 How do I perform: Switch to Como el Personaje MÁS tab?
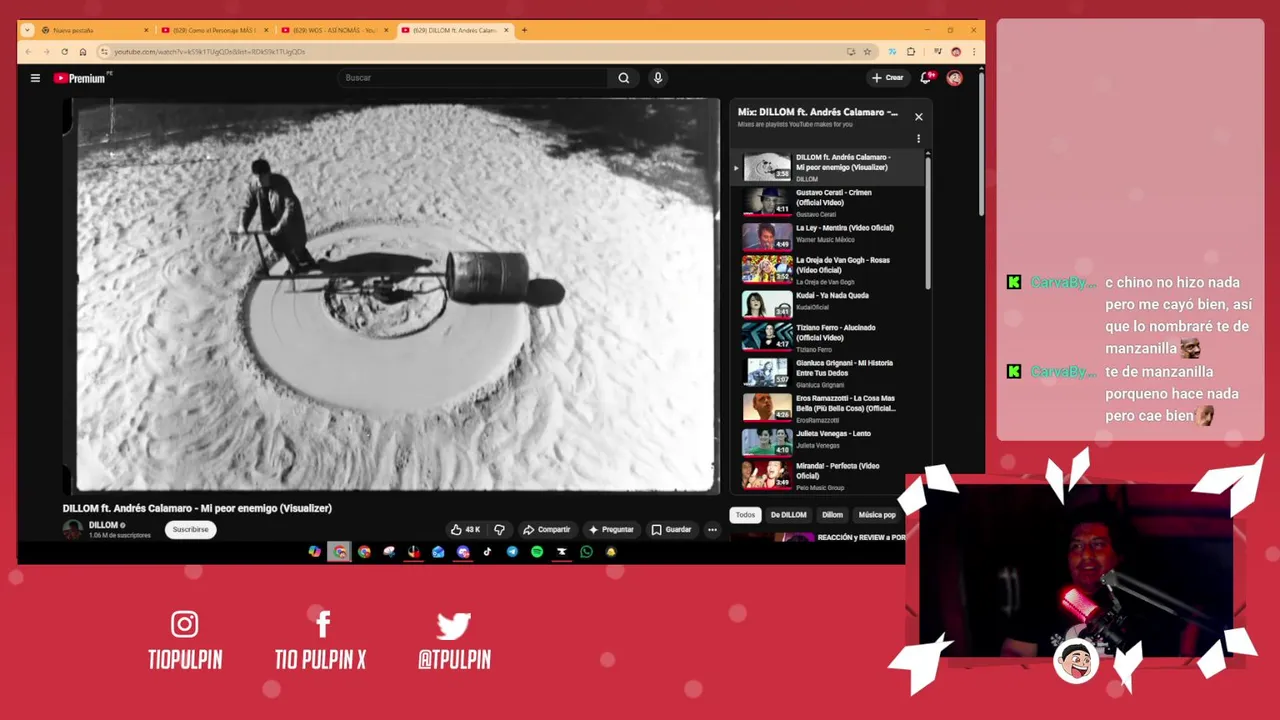(214, 30)
